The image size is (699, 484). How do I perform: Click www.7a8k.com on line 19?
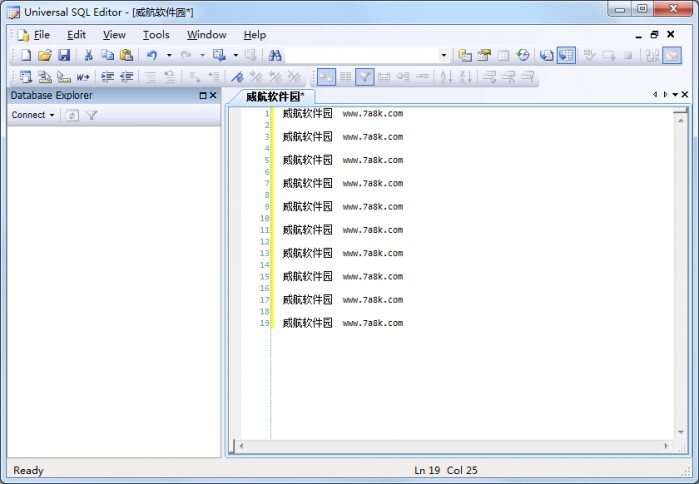373,323
